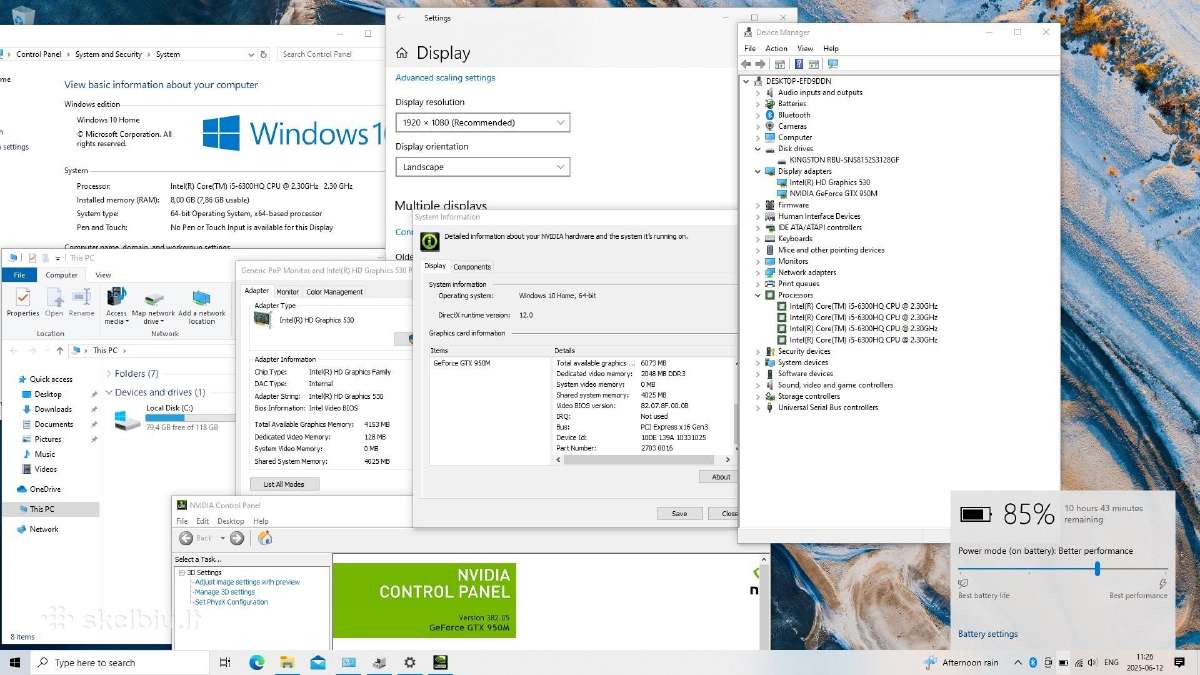Switch to the Monitor tab

coord(287,292)
